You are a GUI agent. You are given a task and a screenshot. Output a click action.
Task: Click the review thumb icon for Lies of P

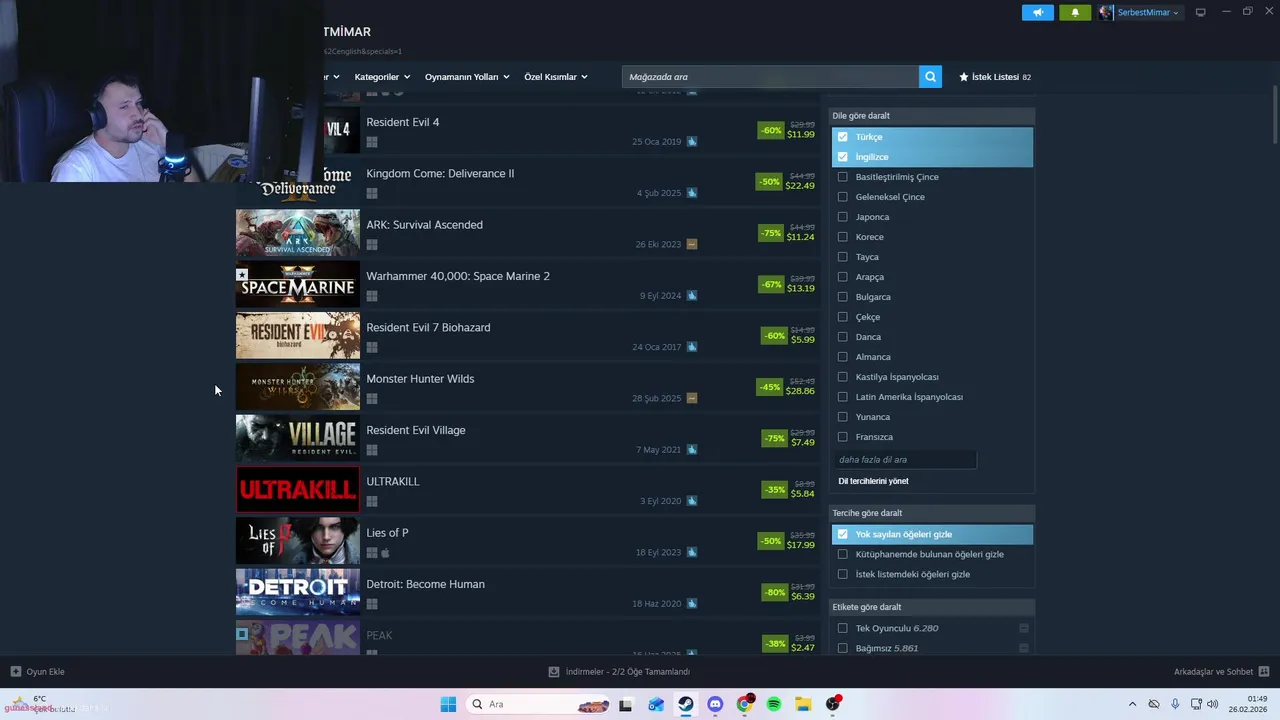coord(692,552)
